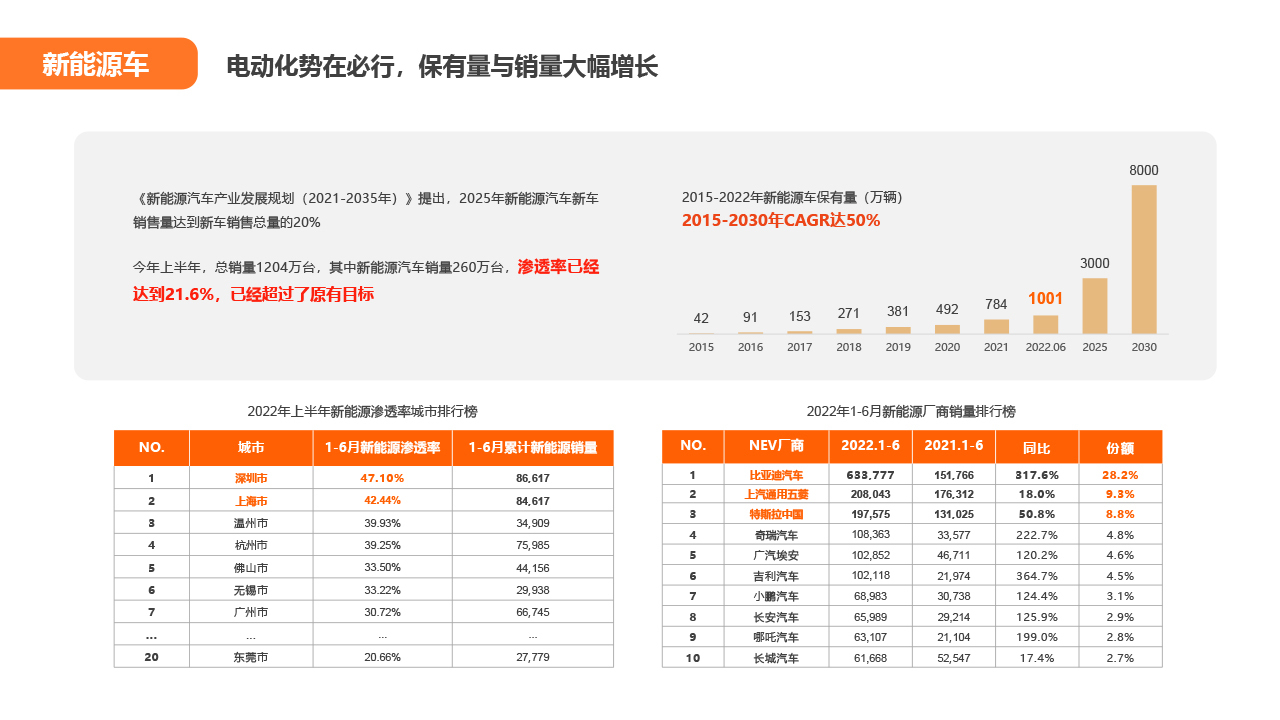The height and width of the screenshot is (720, 1280).
Task: Click the 2030 bar labeled 8000
Action: pos(1144,259)
